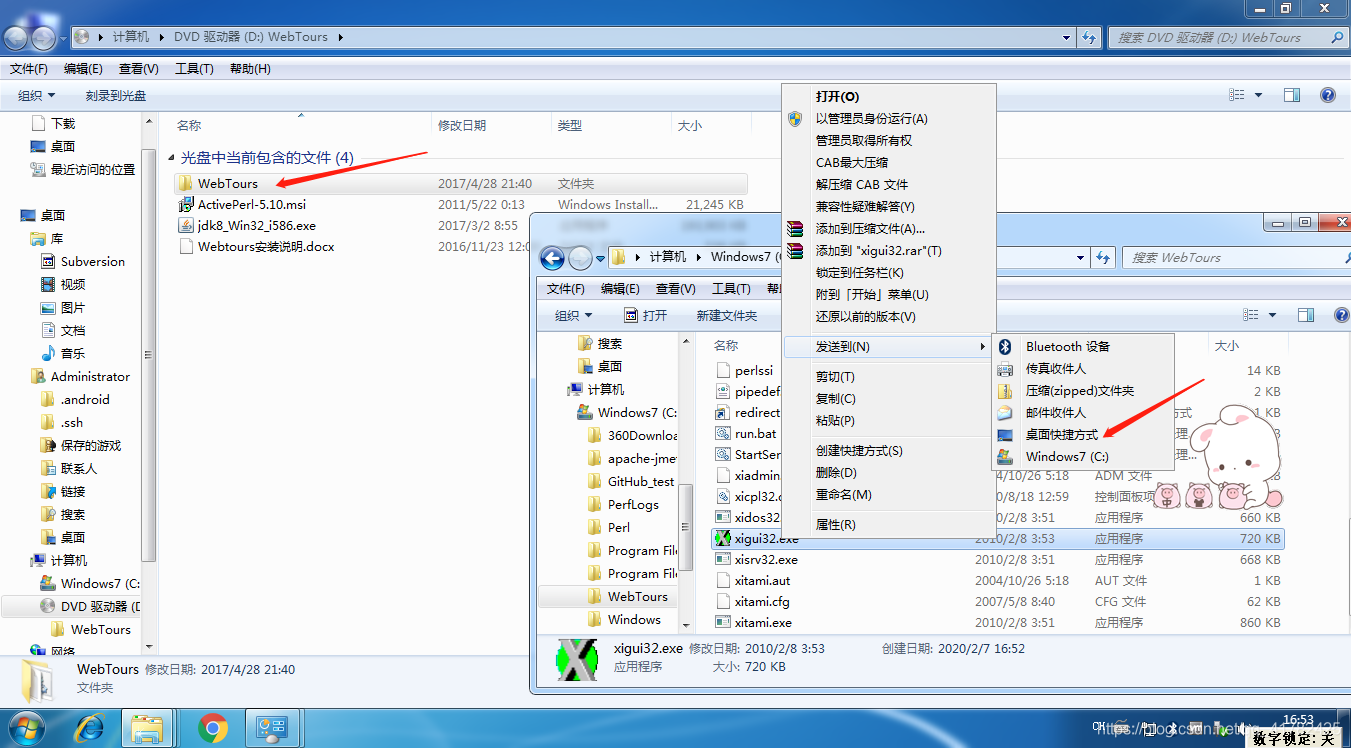This screenshot has width=1351, height=748.
Task: Refresh the back window address bar
Action: (1089, 37)
